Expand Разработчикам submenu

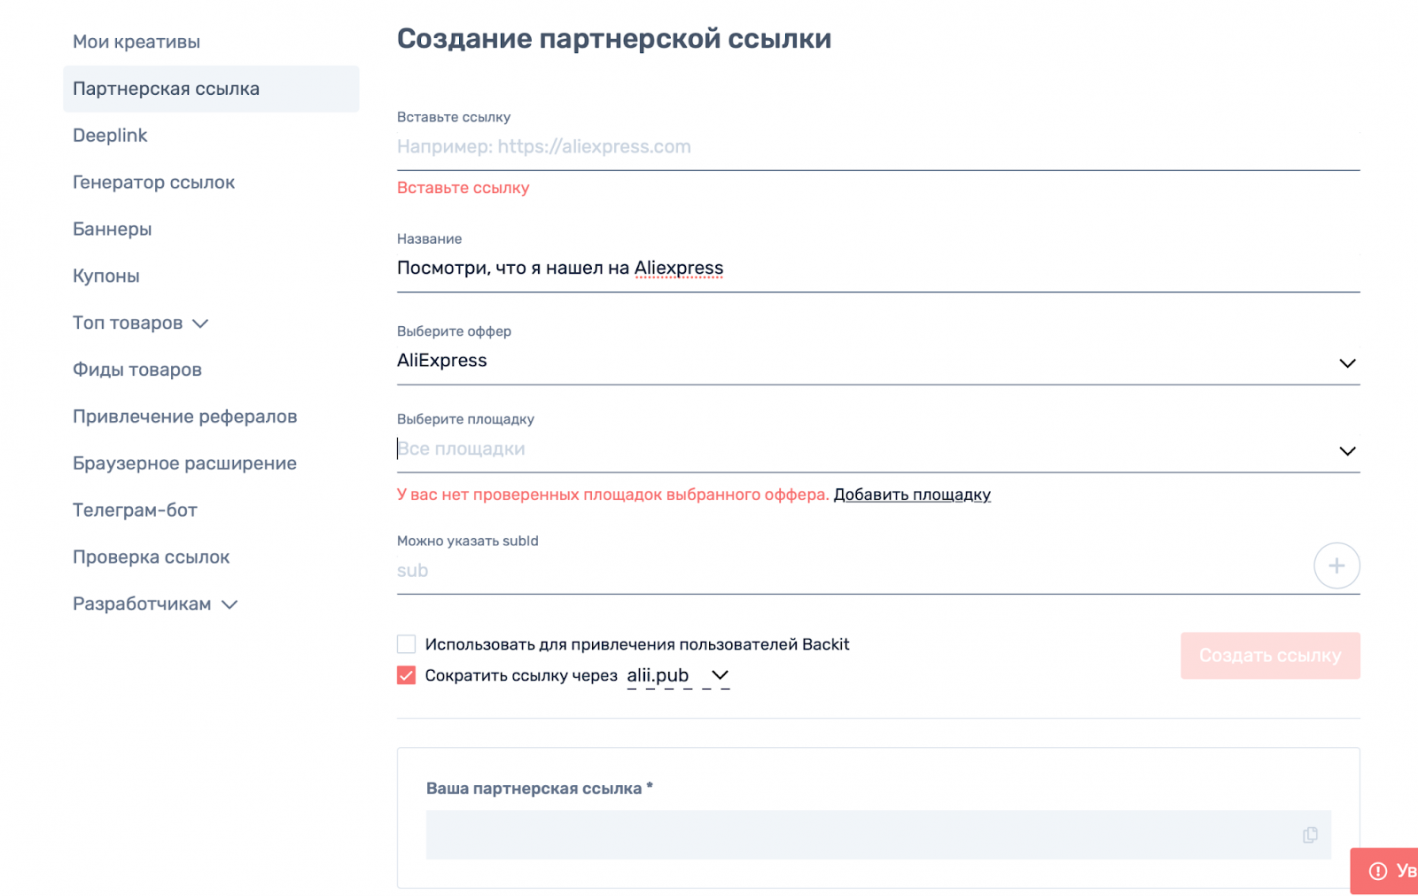pyautogui.click(x=155, y=604)
